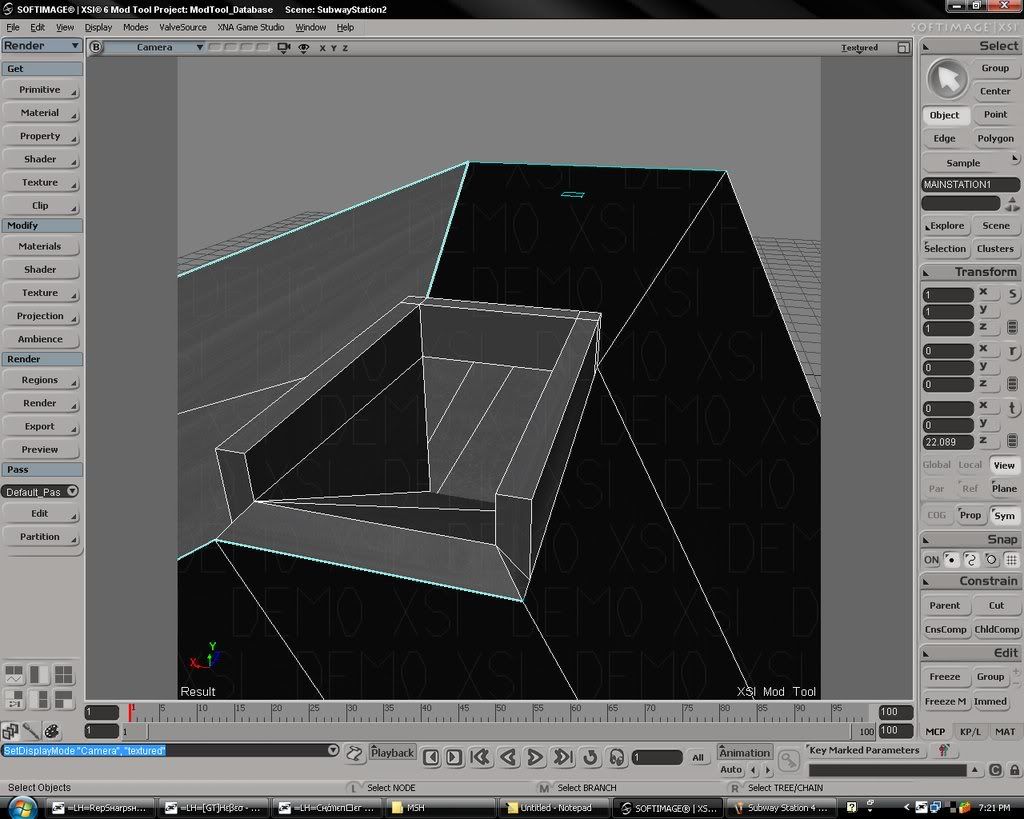This screenshot has width=1024, height=819.
Task: Switch to the MAT tab
Action: [1004, 731]
